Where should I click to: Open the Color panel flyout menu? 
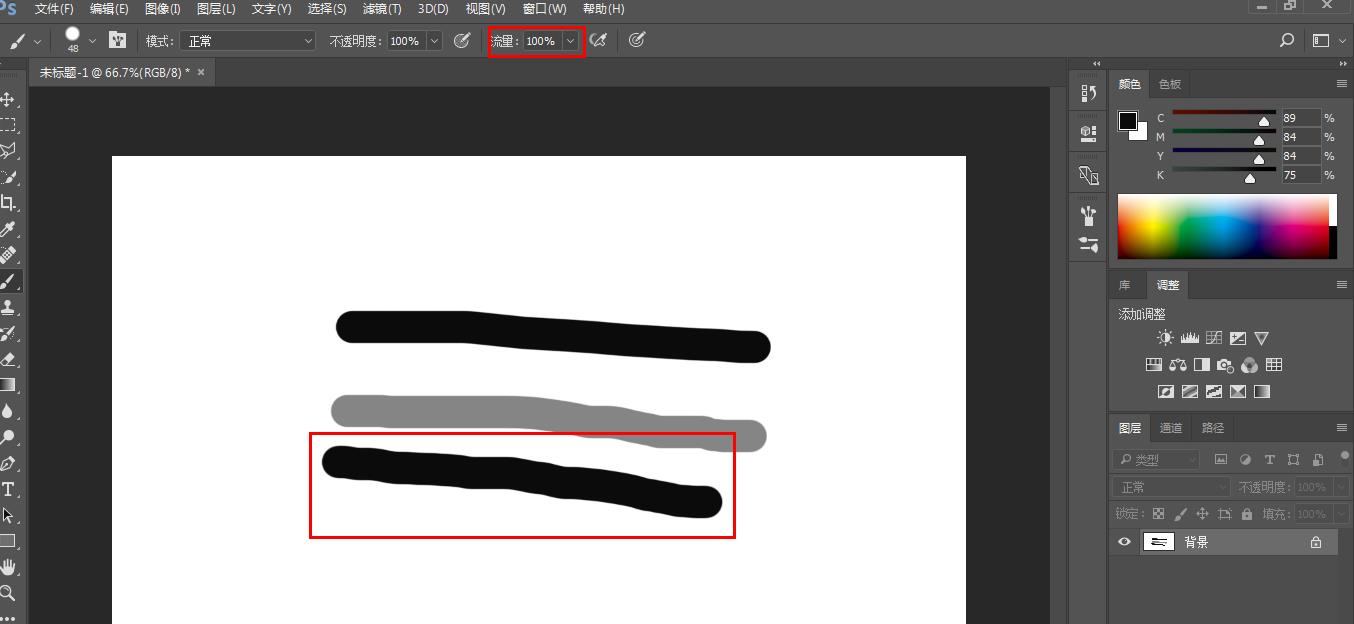coord(1342,84)
